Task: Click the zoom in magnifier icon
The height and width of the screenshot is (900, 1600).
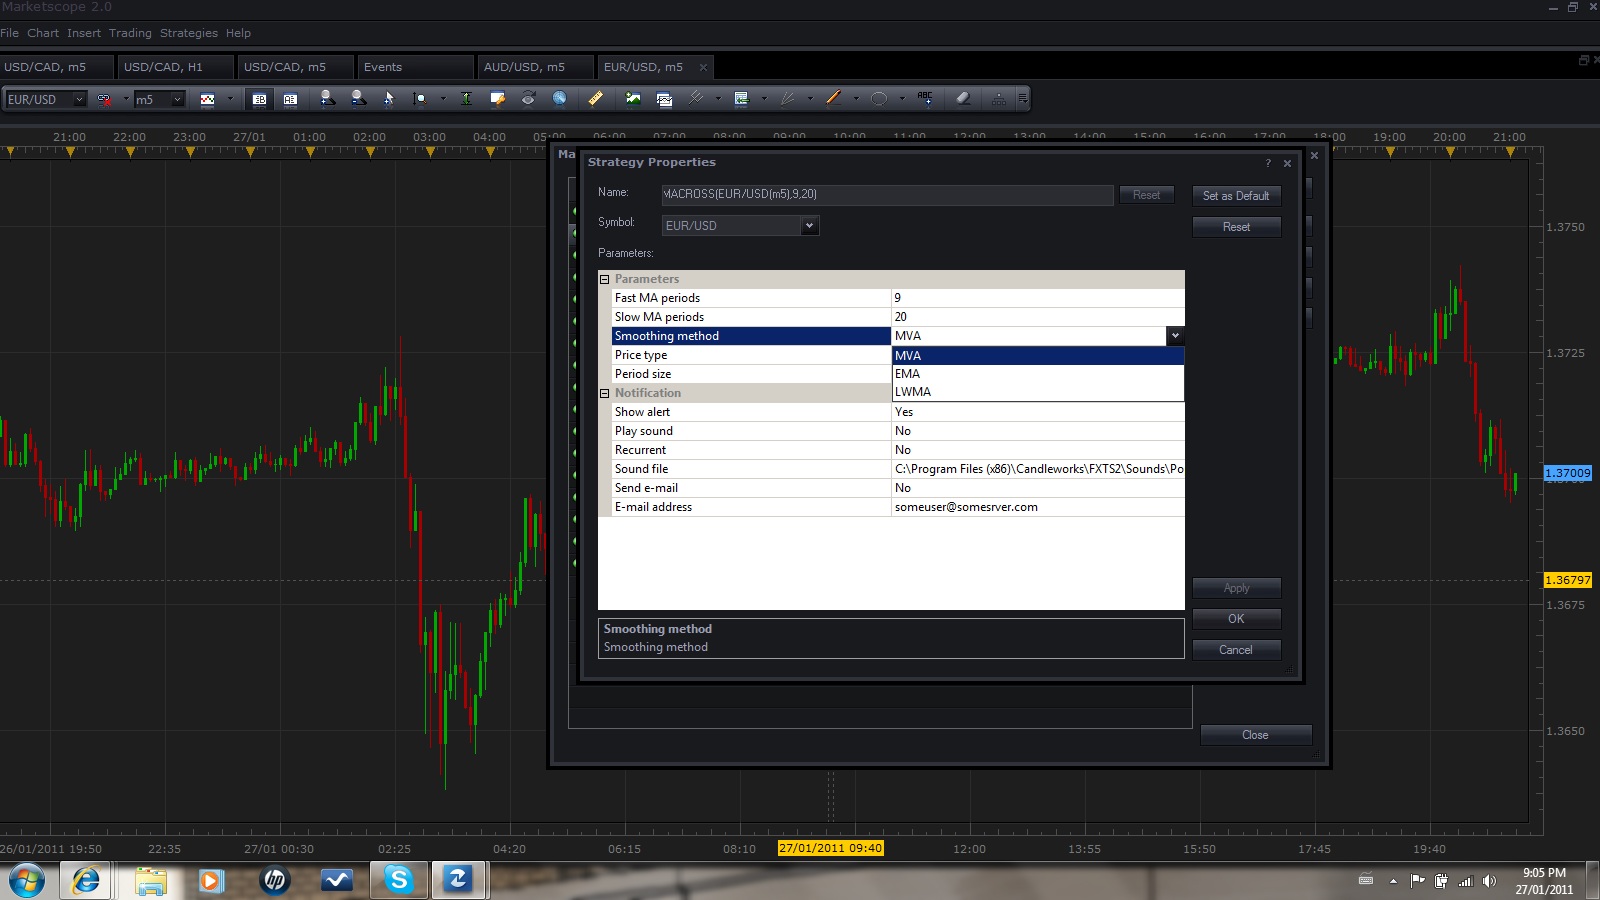Action: [327, 99]
